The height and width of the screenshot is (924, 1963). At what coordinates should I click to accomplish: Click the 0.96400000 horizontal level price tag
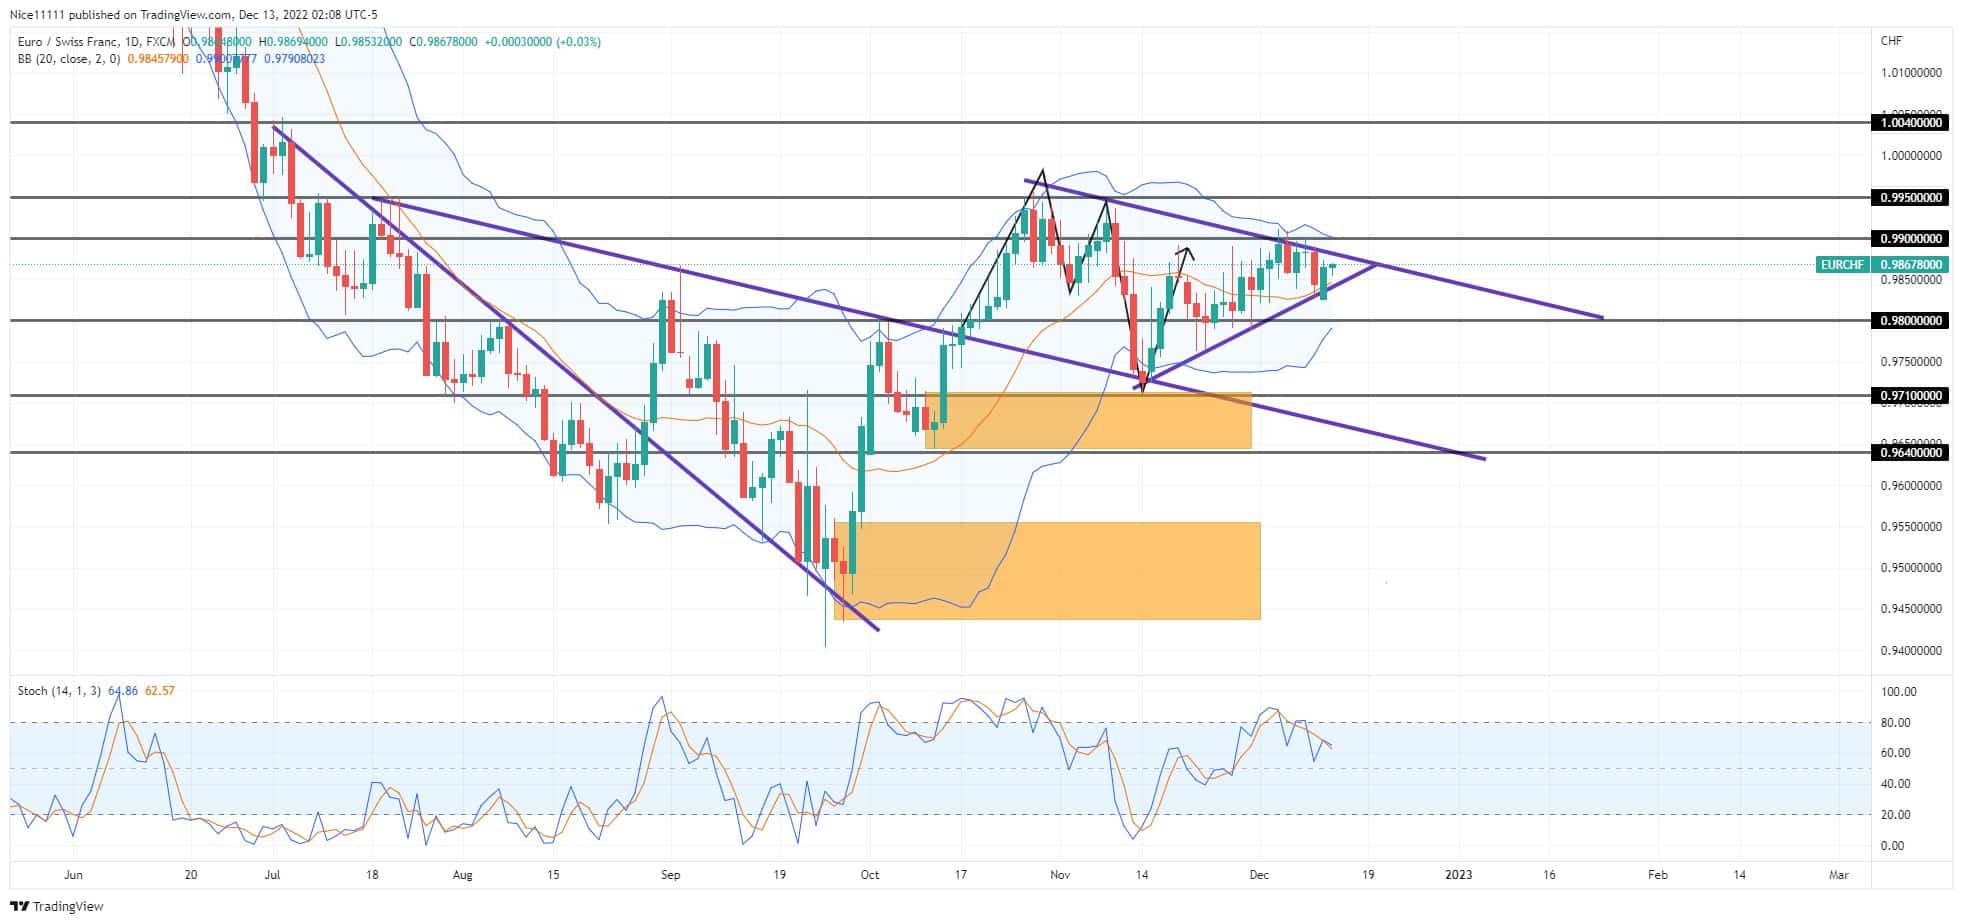[x=1910, y=453]
